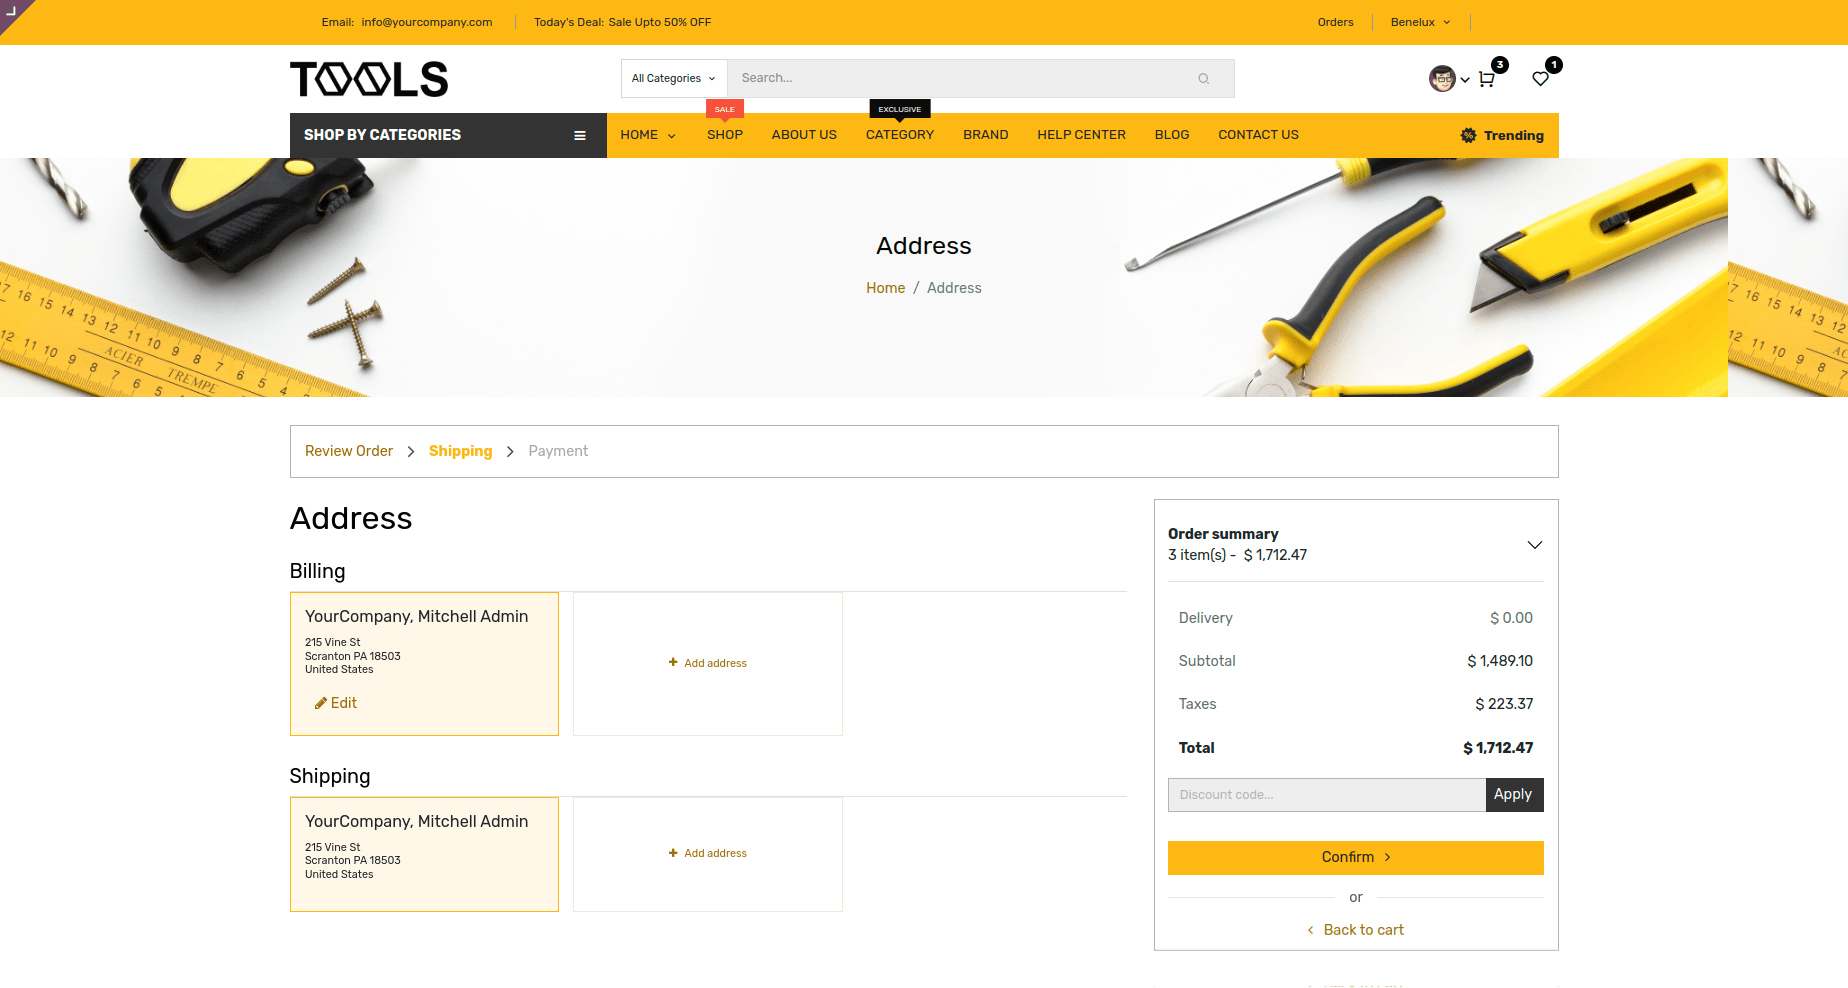Open the shopping cart icon
Image resolution: width=1848 pixels, height=988 pixels.
pos(1487,79)
